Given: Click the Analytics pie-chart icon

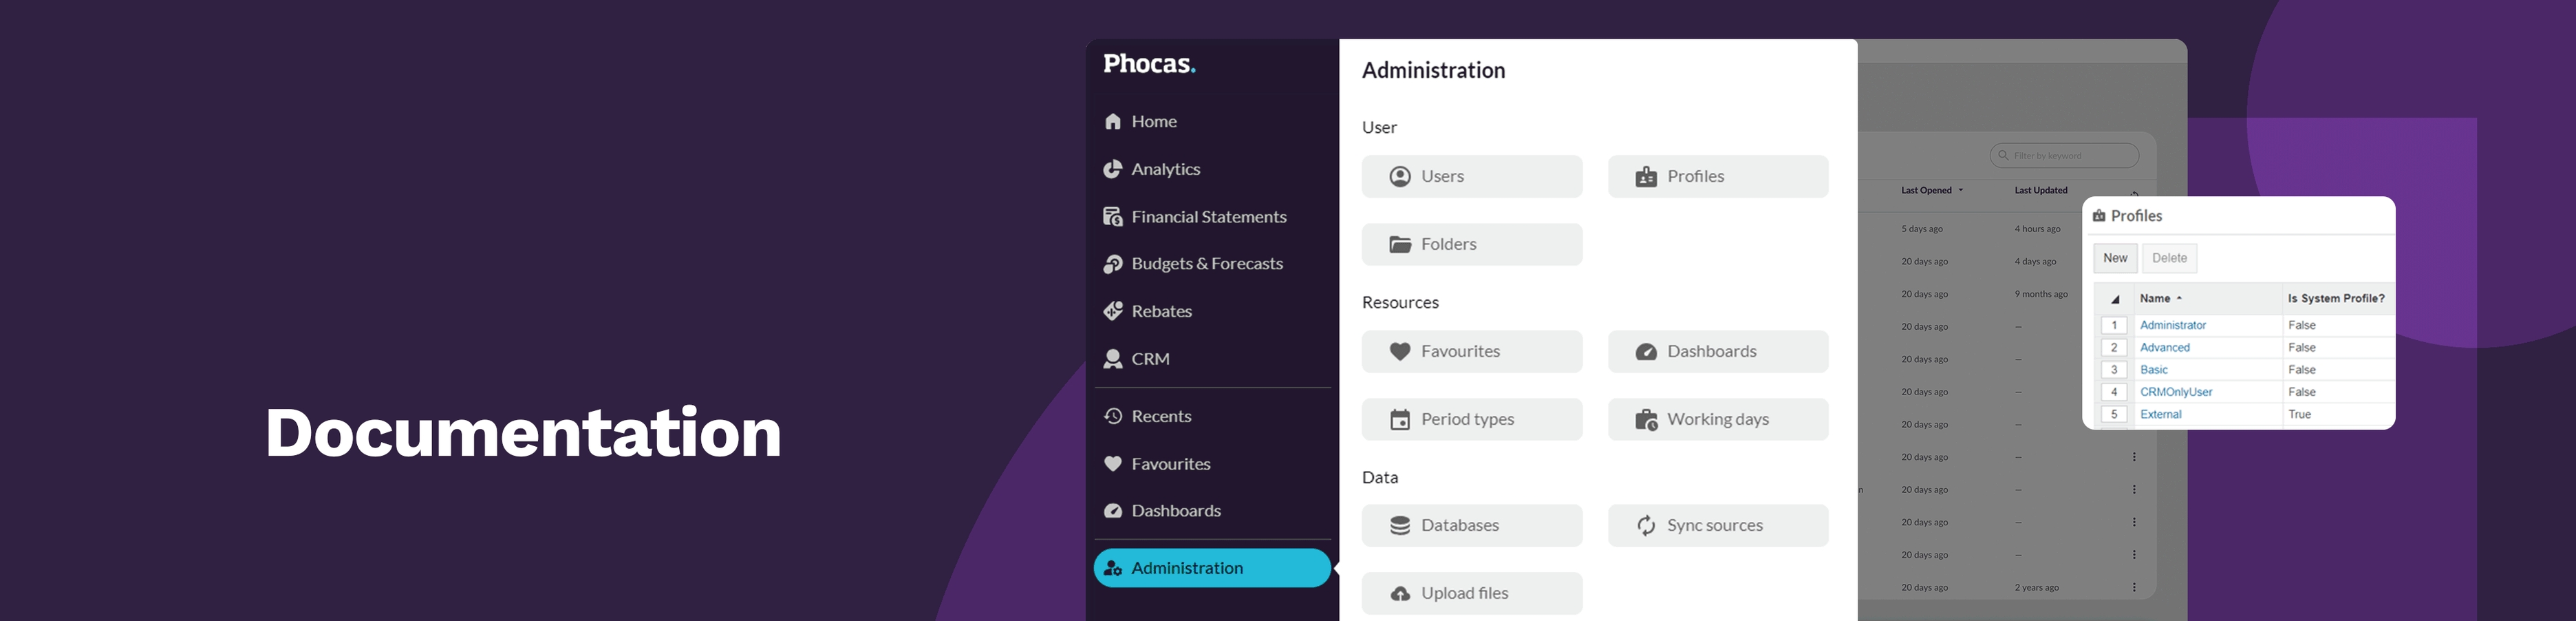Looking at the screenshot, I should pyautogui.click(x=1113, y=169).
